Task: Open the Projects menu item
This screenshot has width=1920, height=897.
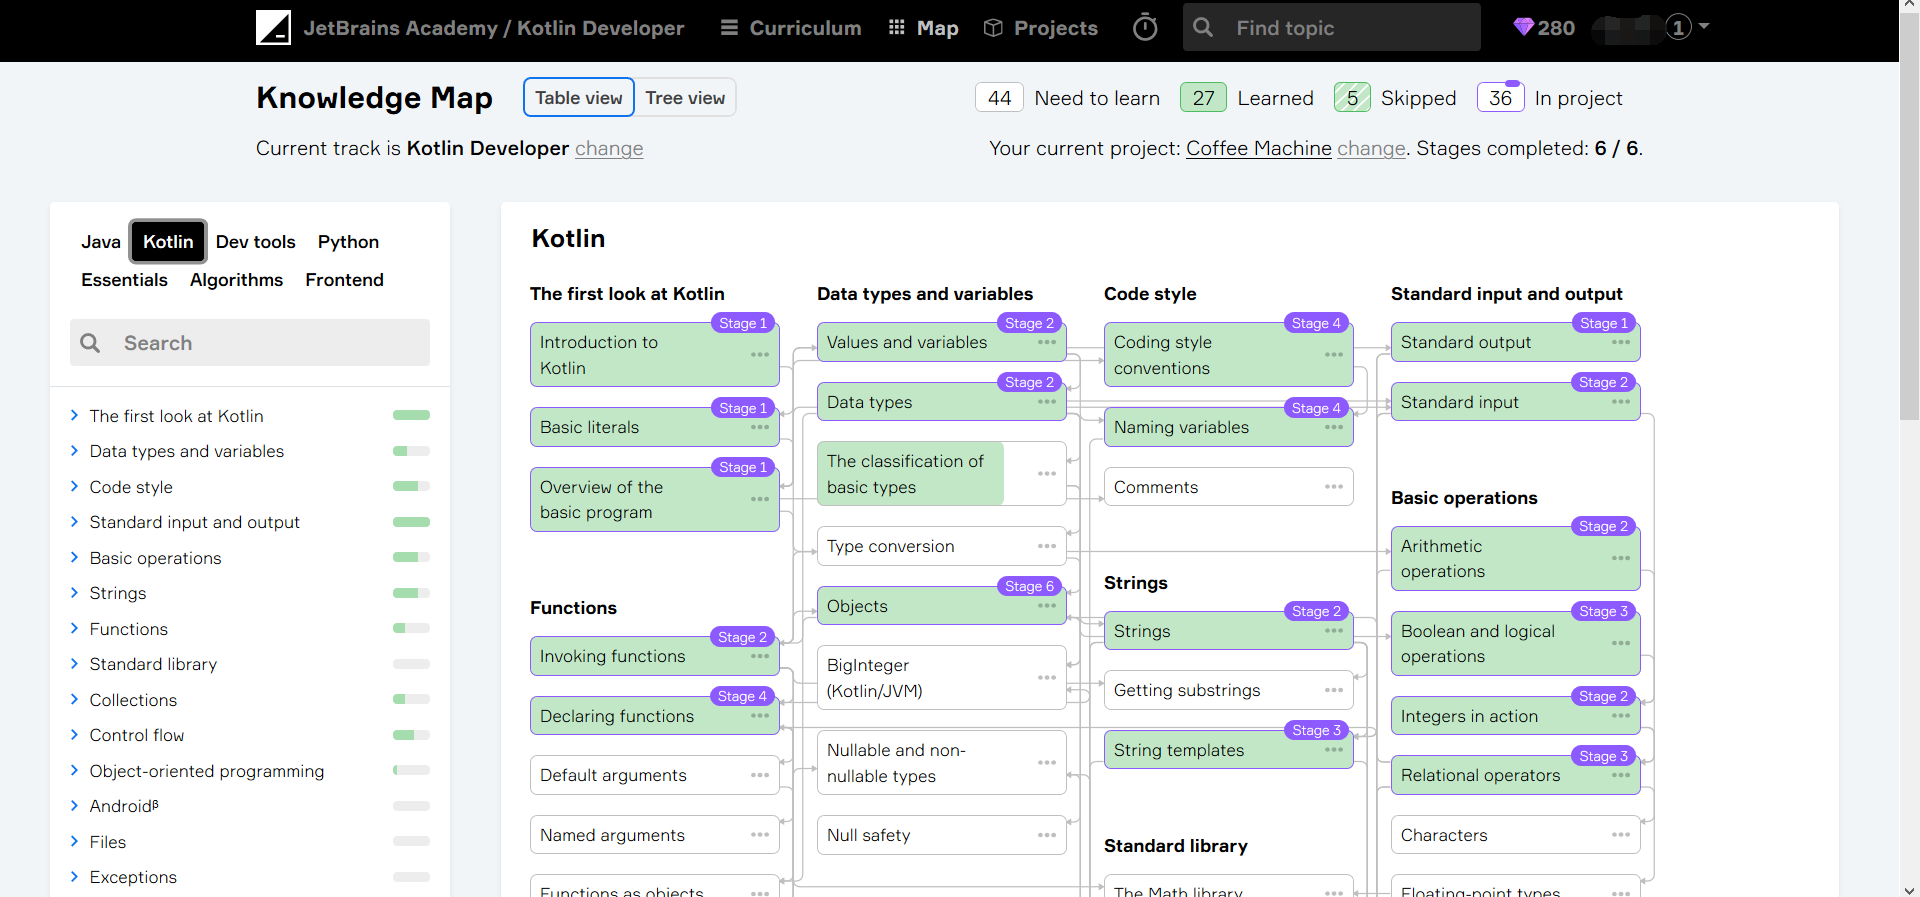Action: [x=1041, y=28]
